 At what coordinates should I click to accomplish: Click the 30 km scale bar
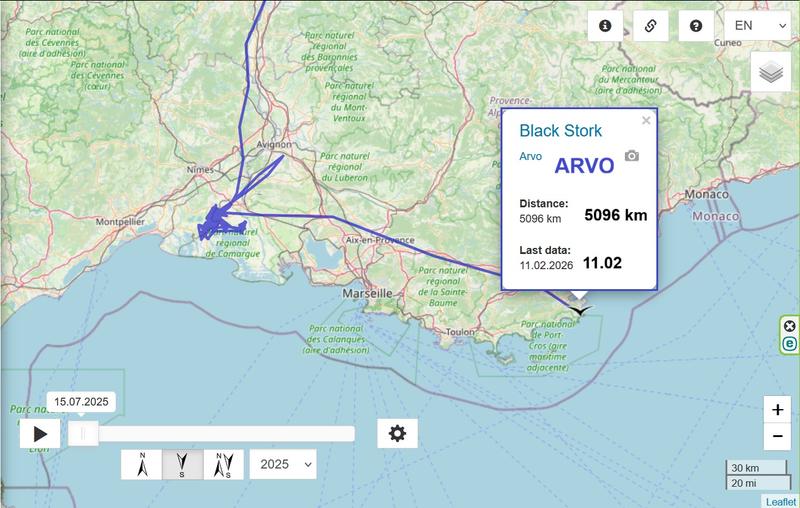point(756,468)
